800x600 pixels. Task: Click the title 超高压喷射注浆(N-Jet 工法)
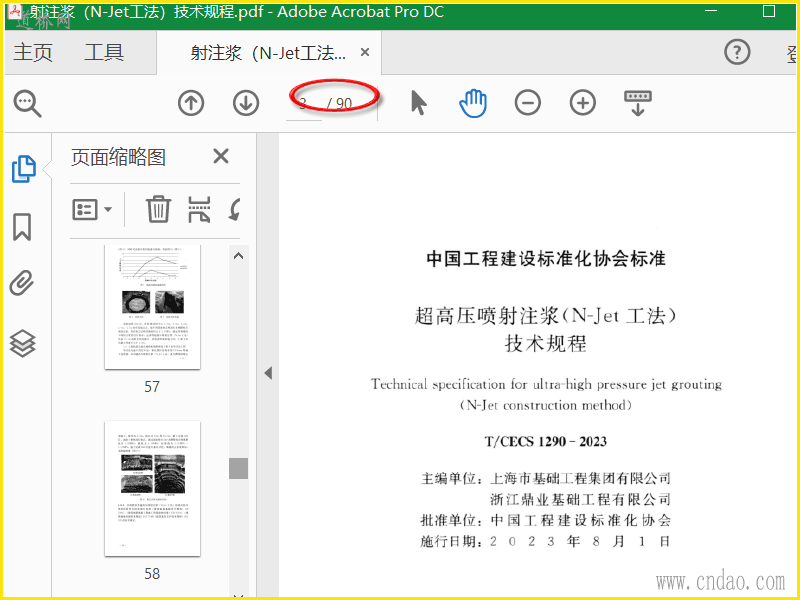[x=545, y=316]
